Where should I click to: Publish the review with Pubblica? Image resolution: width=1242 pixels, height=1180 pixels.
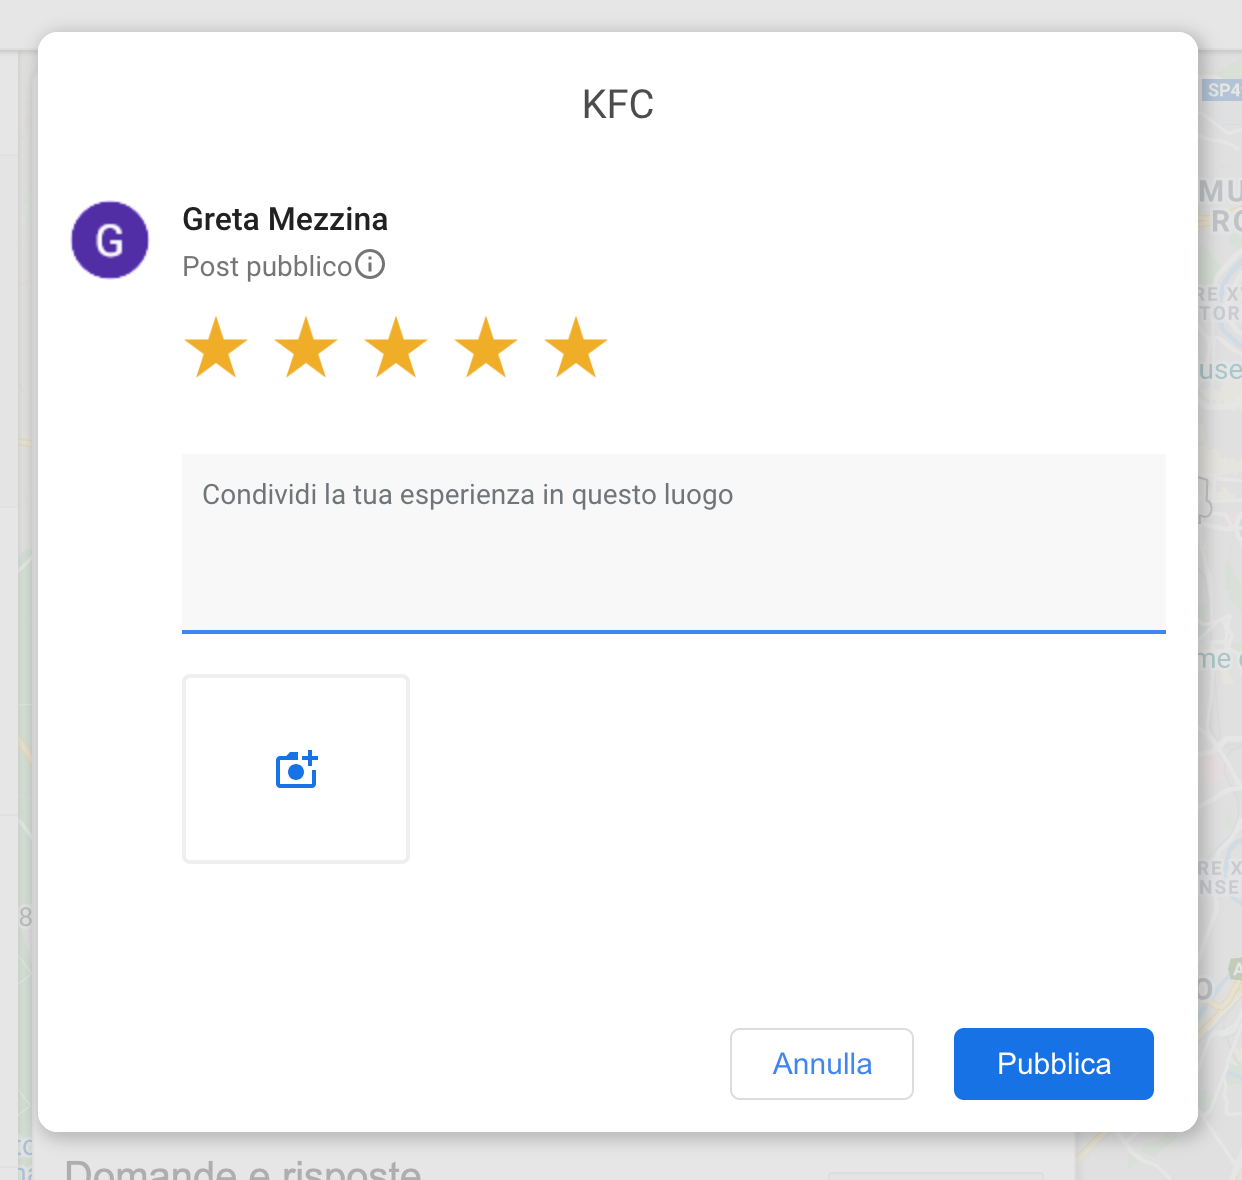1054,1064
